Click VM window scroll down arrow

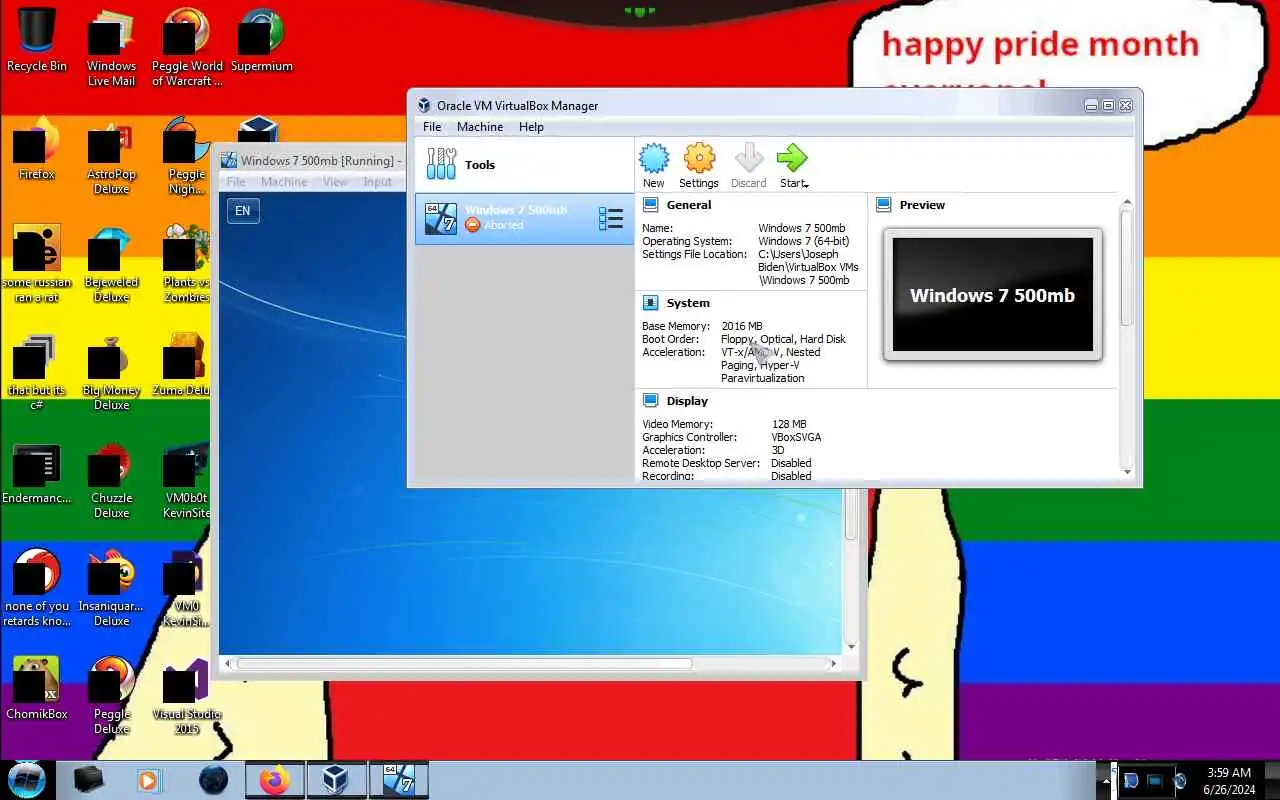pos(851,647)
